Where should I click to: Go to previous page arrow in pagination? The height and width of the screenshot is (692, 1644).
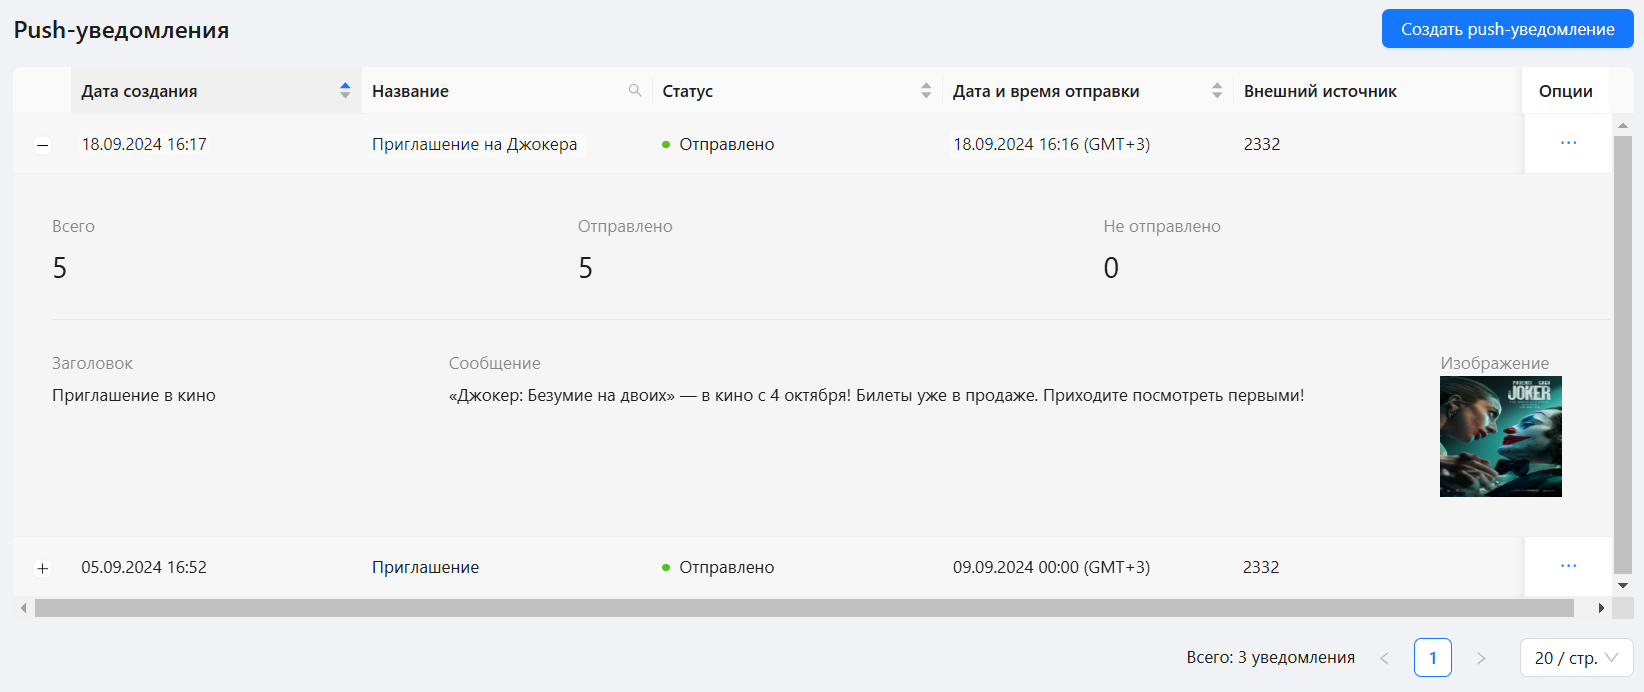click(x=1385, y=658)
